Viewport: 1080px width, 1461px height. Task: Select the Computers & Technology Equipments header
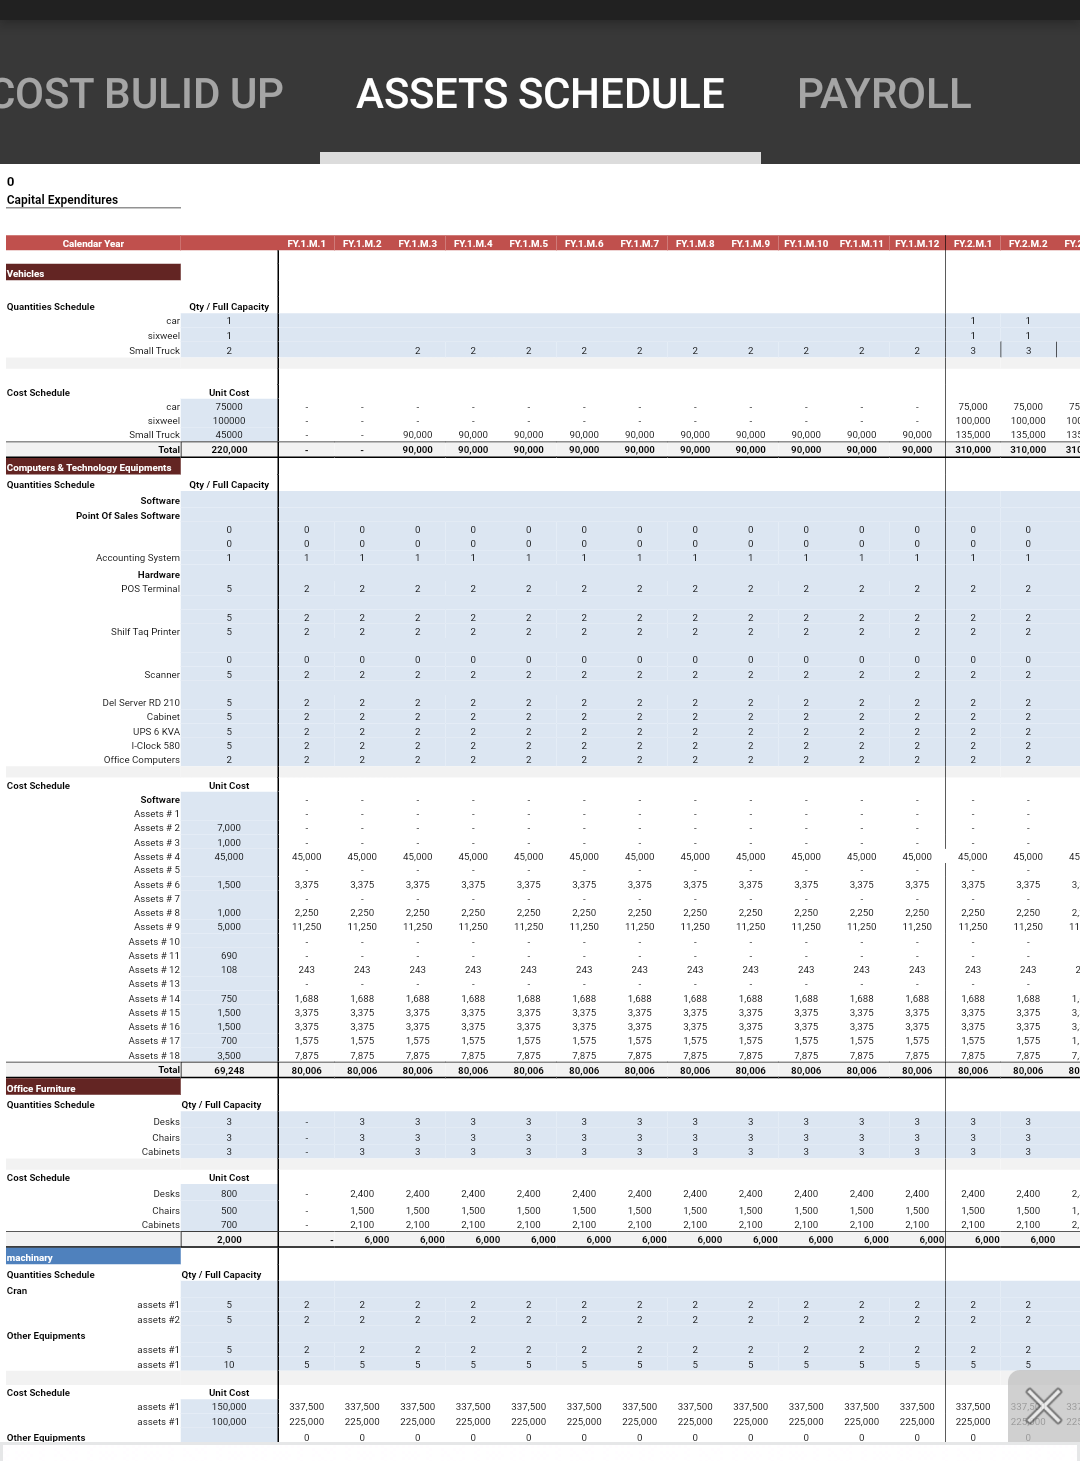click(x=93, y=467)
